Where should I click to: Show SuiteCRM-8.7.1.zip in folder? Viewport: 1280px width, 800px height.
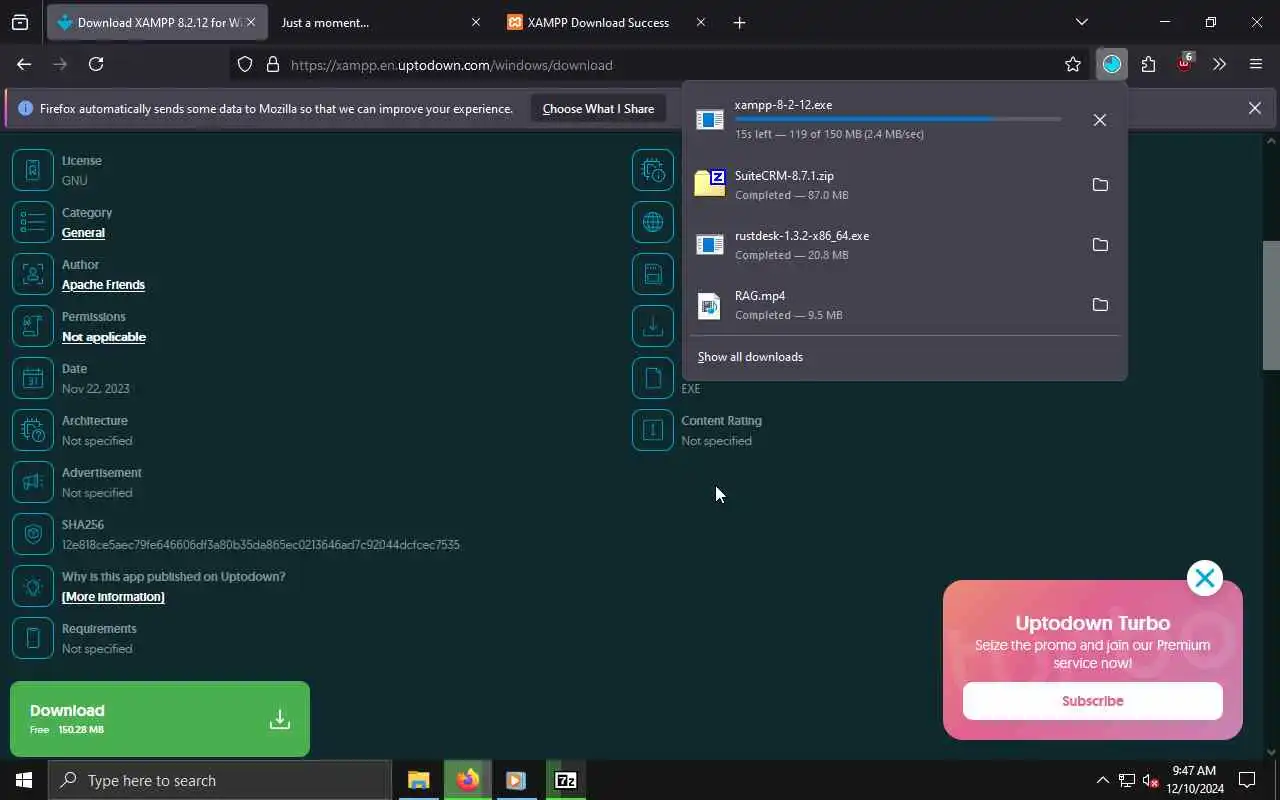(1100, 185)
